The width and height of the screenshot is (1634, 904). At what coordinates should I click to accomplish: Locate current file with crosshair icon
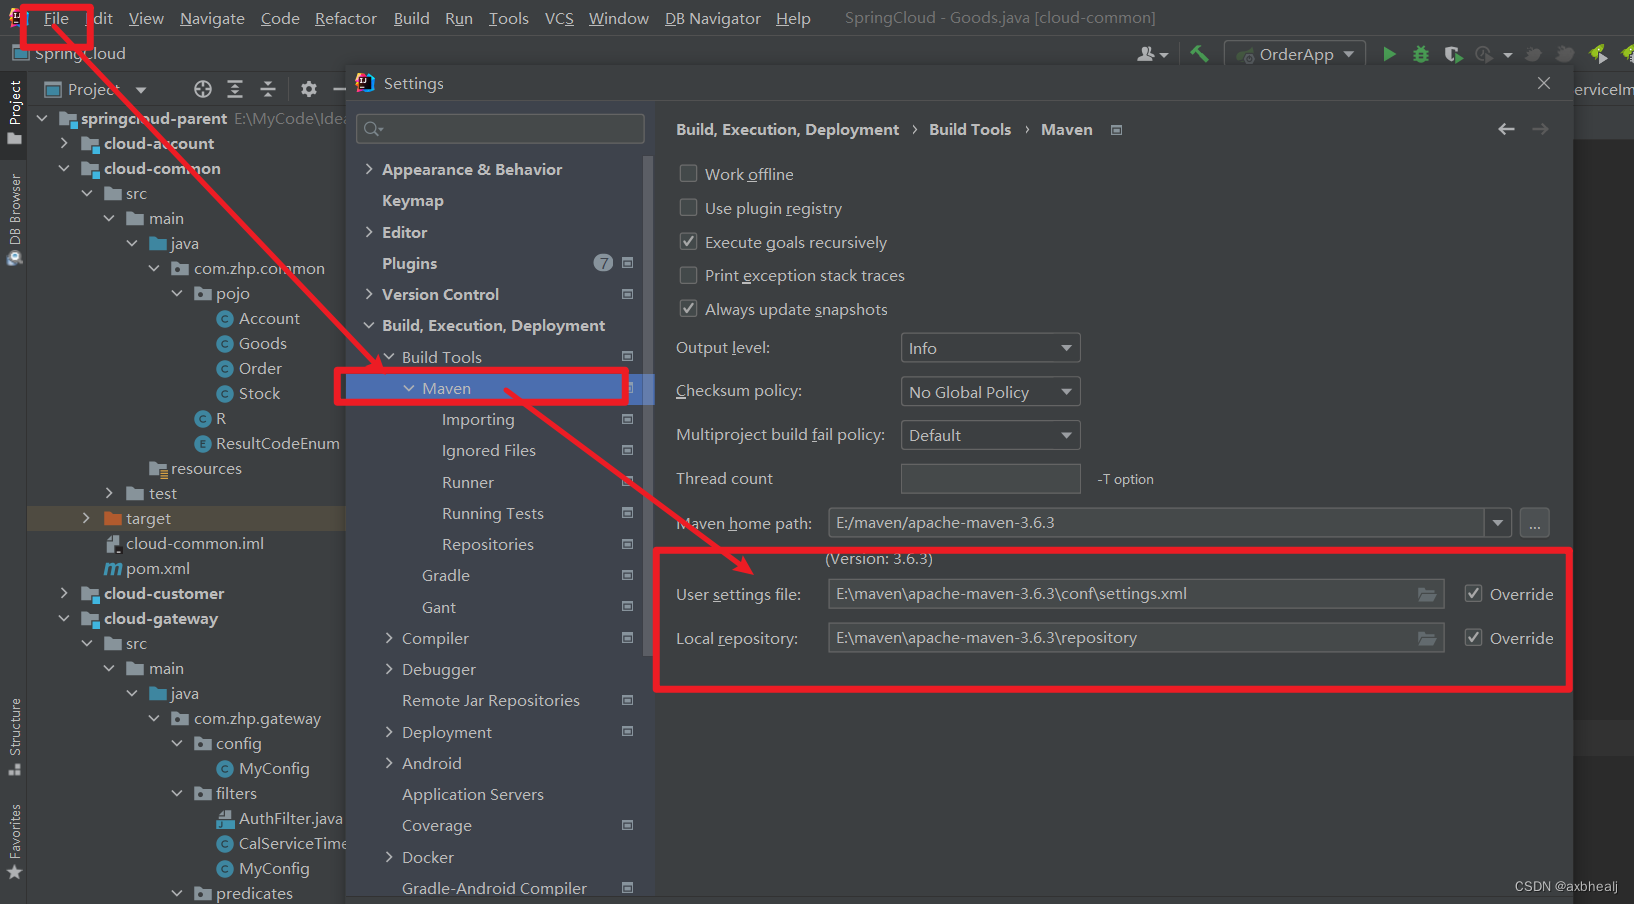click(x=202, y=89)
